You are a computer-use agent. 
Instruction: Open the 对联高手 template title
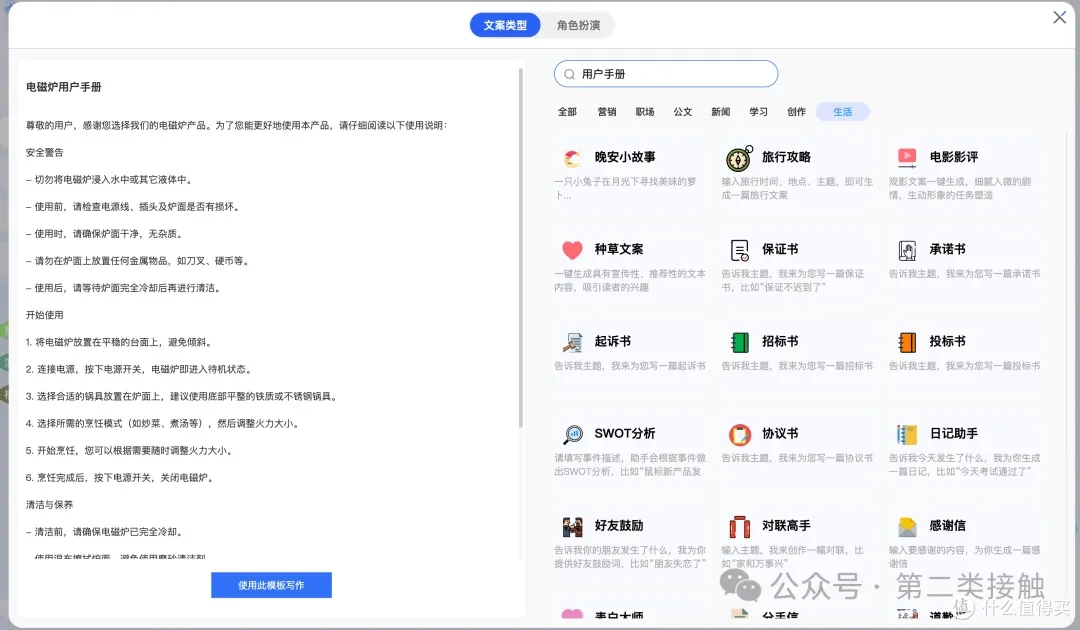pos(786,526)
